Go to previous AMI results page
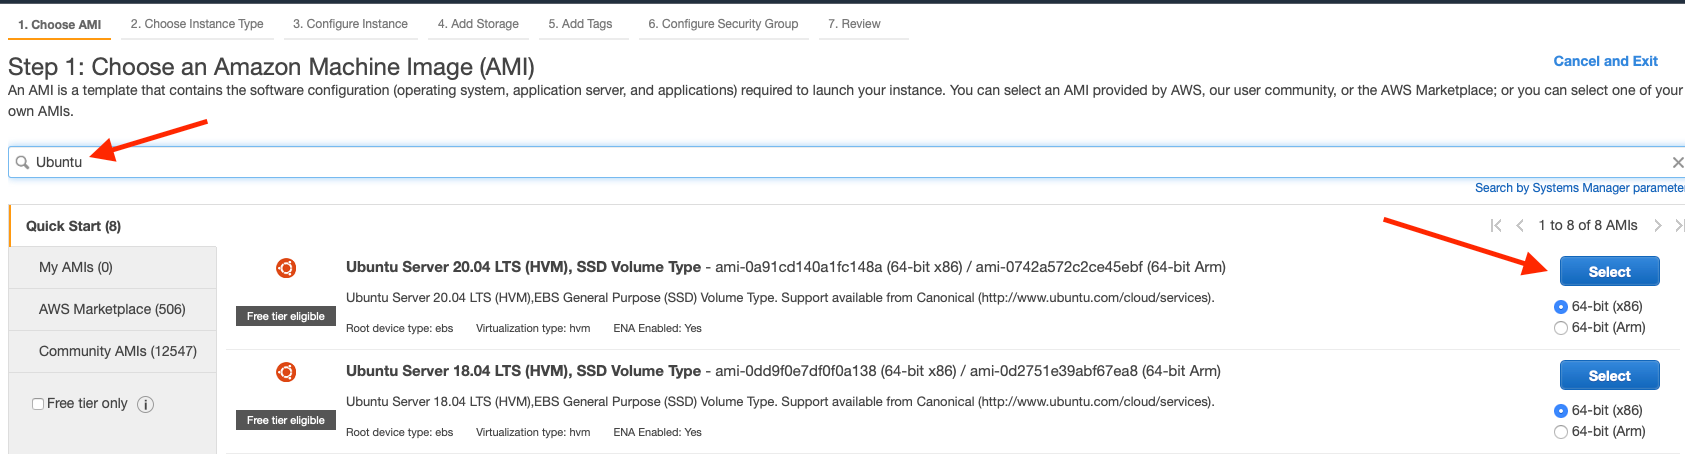This screenshot has width=1685, height=454. (1520, 225)
